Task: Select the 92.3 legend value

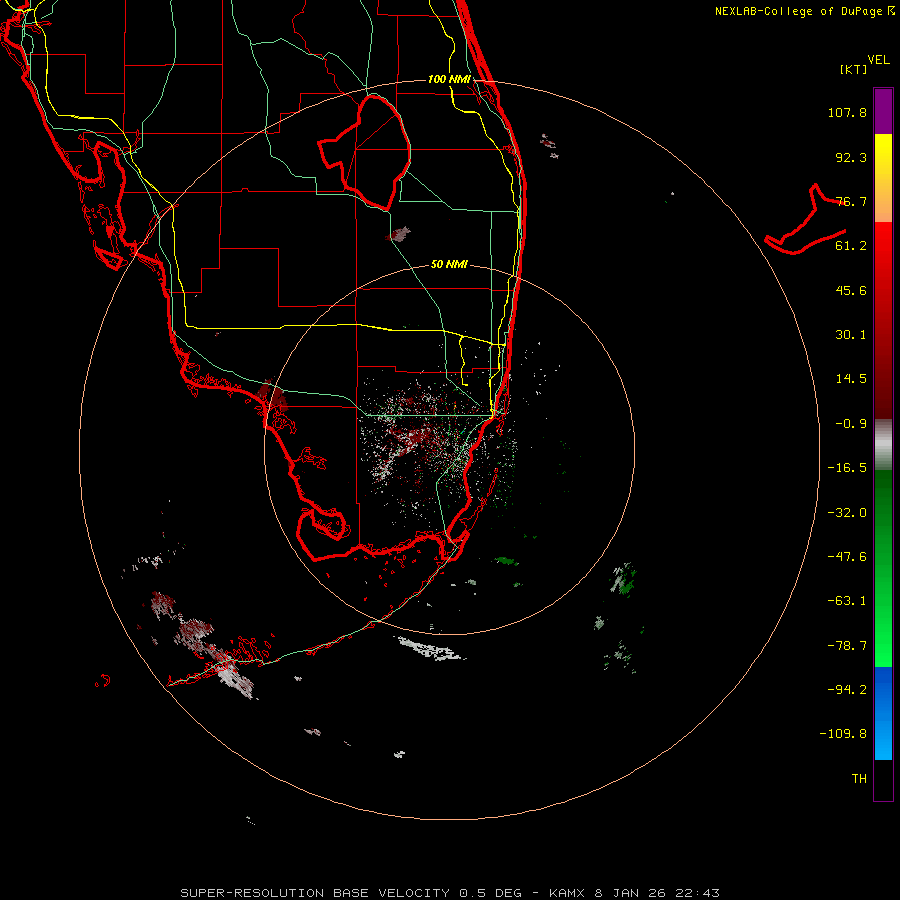Action: 851,157
